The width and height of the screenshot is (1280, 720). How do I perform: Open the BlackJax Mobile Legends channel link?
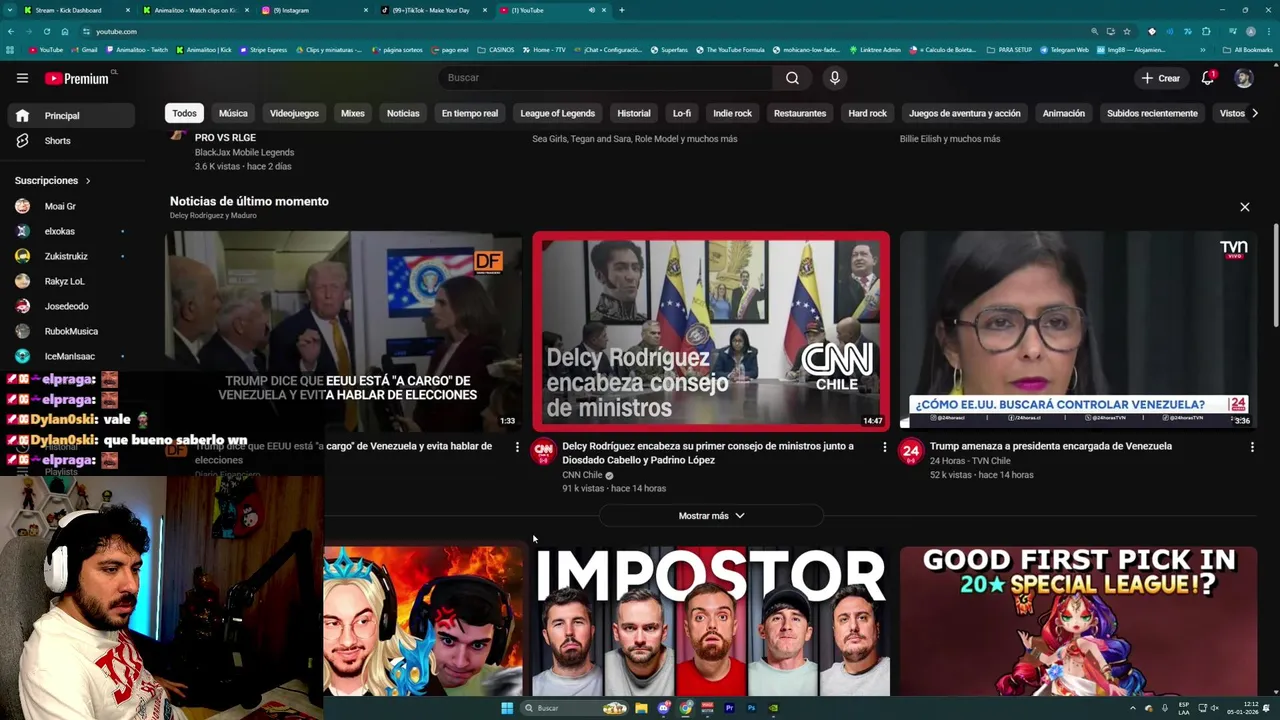244,152
